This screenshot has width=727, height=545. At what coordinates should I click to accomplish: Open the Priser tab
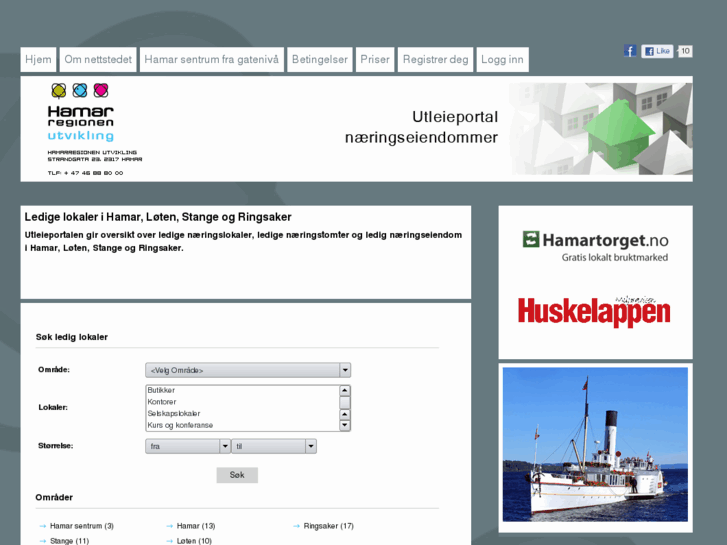(375, 59)
